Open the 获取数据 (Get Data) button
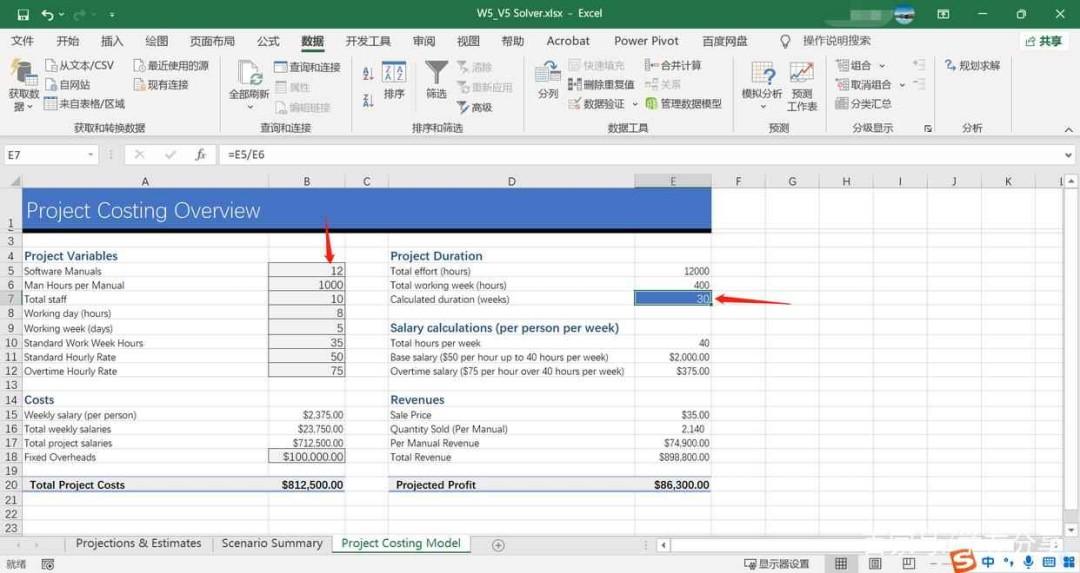The image size is (1080, 573). (x=23, y=85)
